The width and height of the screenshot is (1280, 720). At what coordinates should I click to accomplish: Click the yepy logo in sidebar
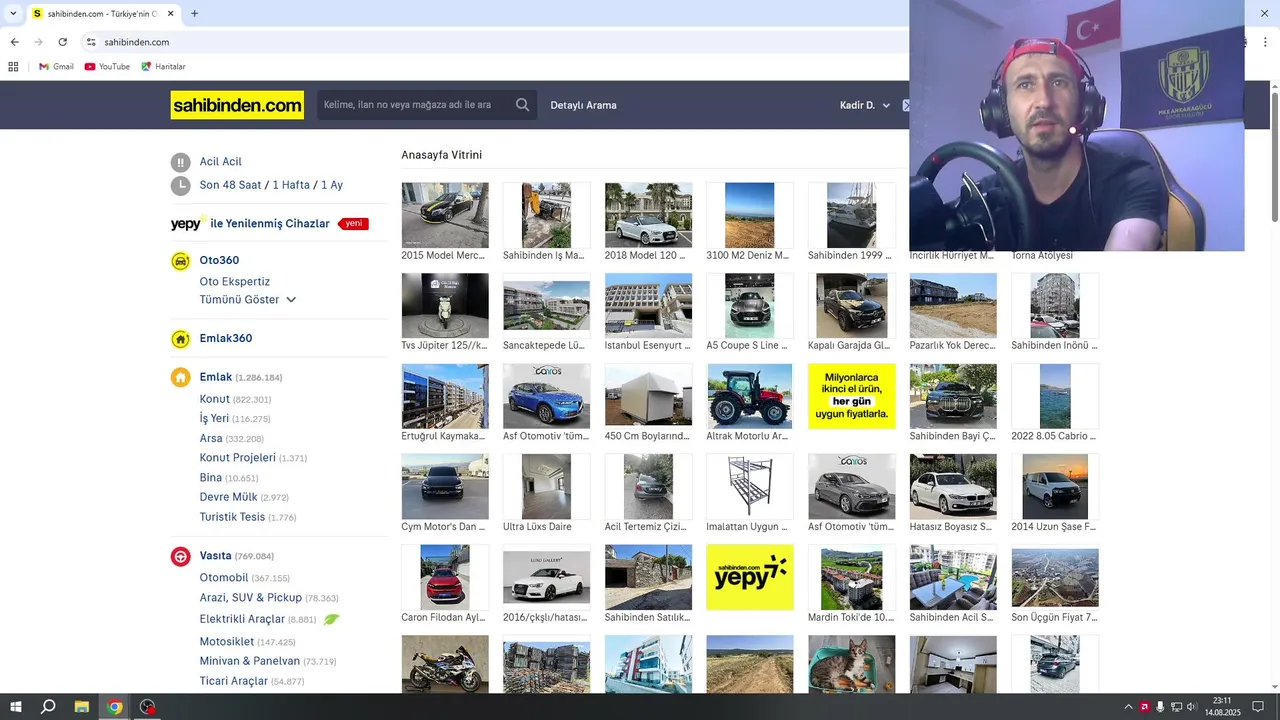pyautogui.click(x=188, y=223)
